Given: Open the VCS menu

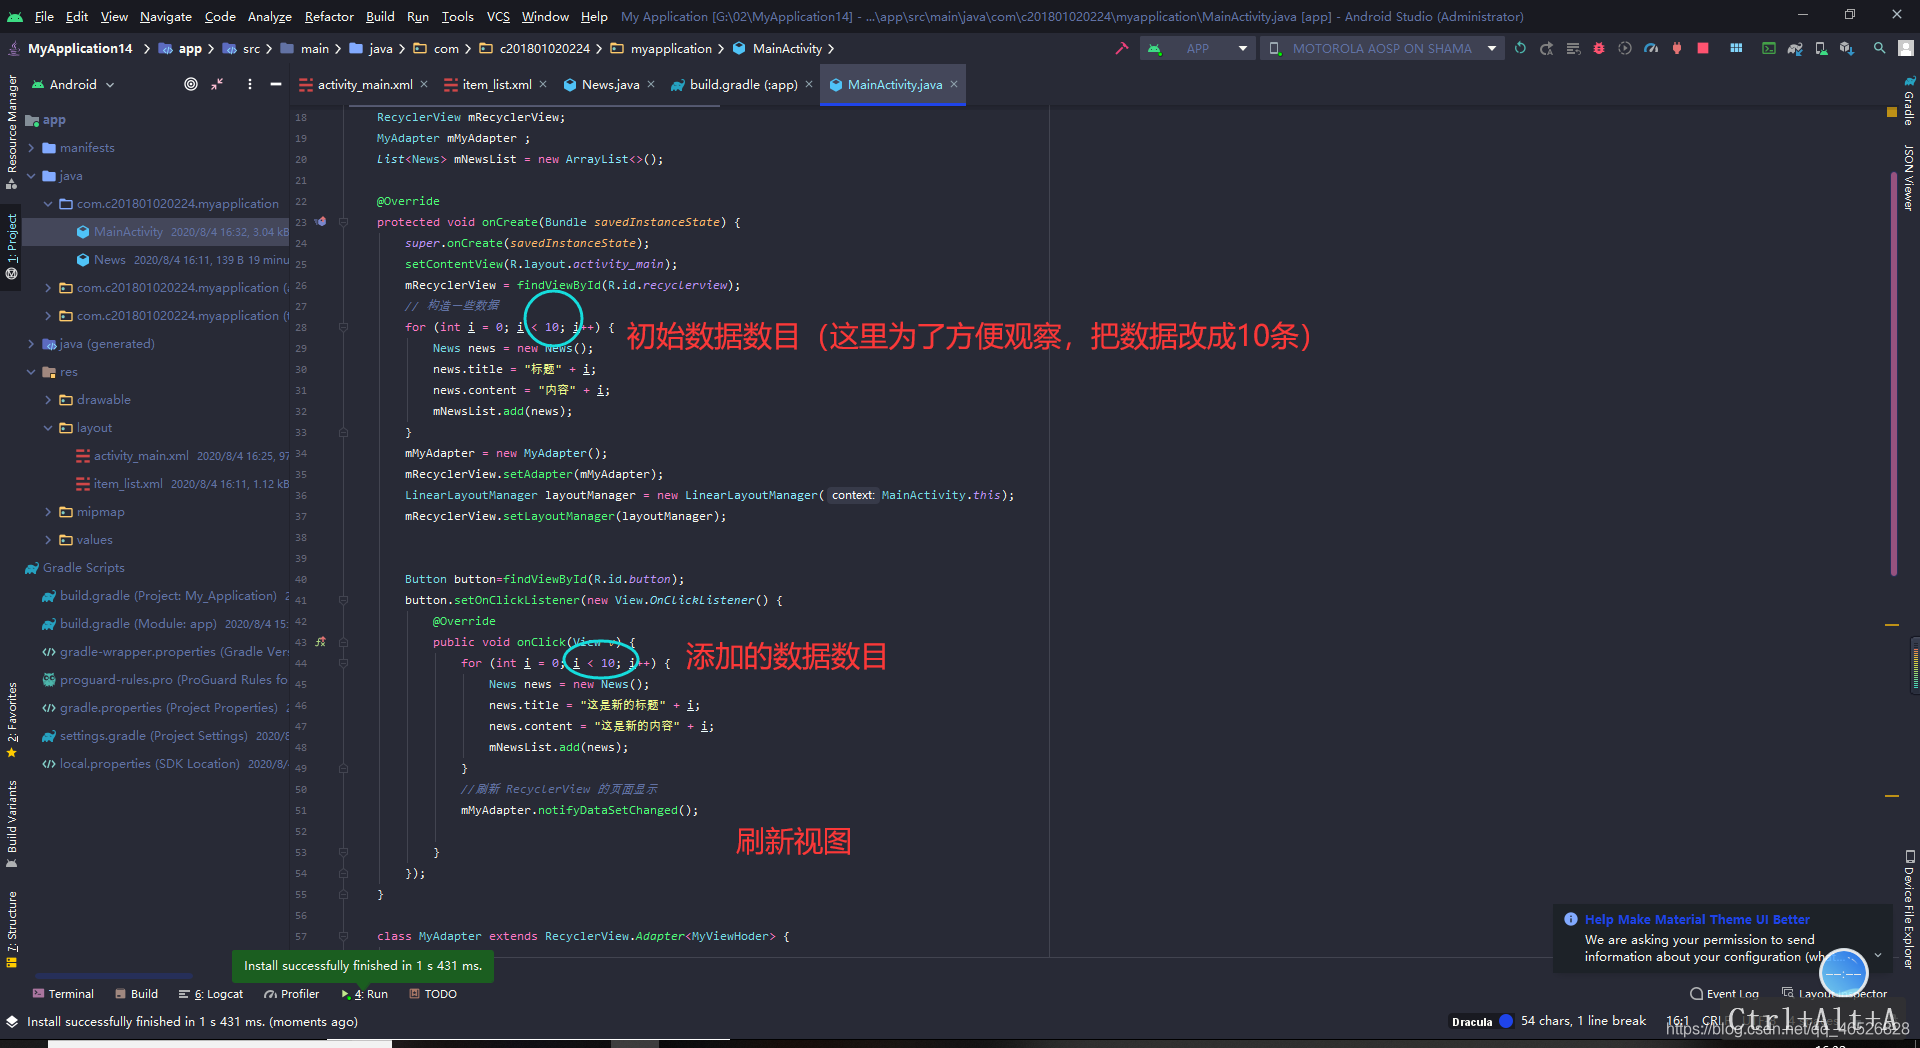Looking at the screenshot, I should coord(498,16).
